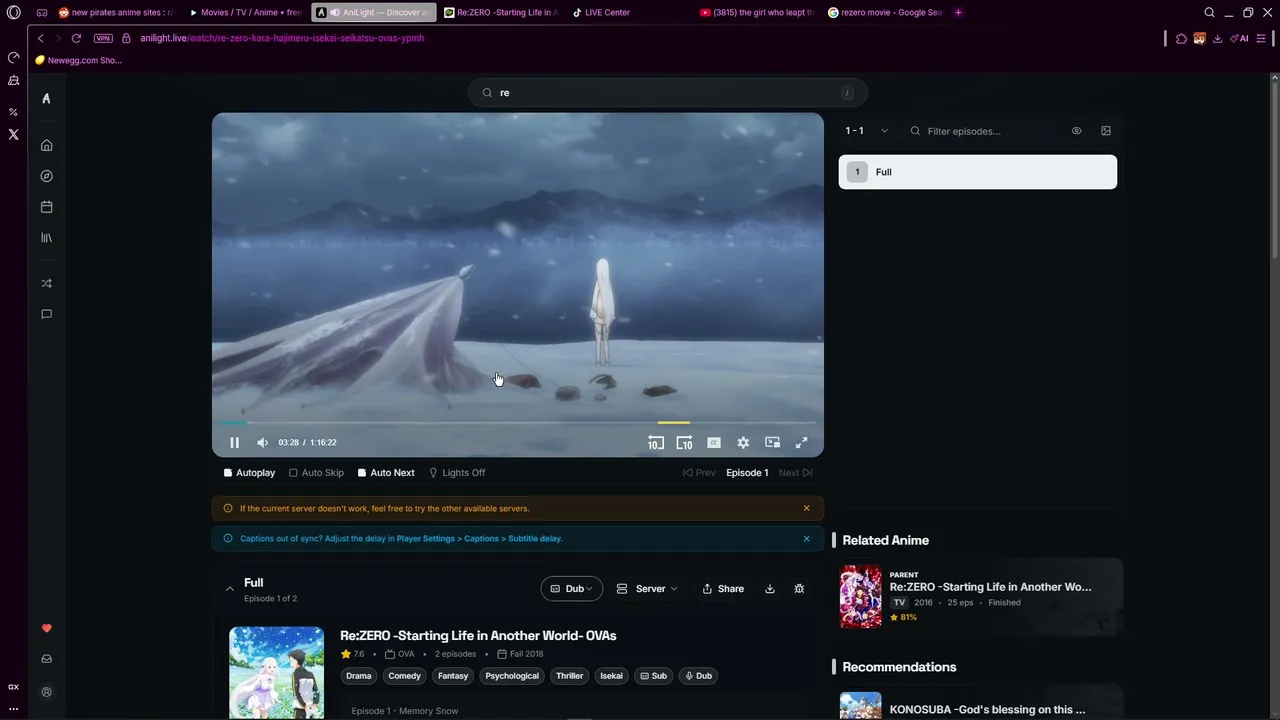1280x720 pixels.
Task: Open the browser extensions menu
Action: point(1181,38)
